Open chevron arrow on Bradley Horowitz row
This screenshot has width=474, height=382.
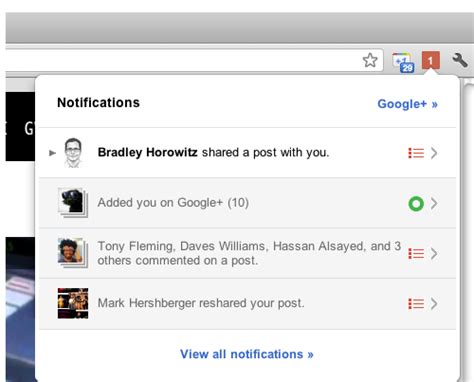coord(434,153)
